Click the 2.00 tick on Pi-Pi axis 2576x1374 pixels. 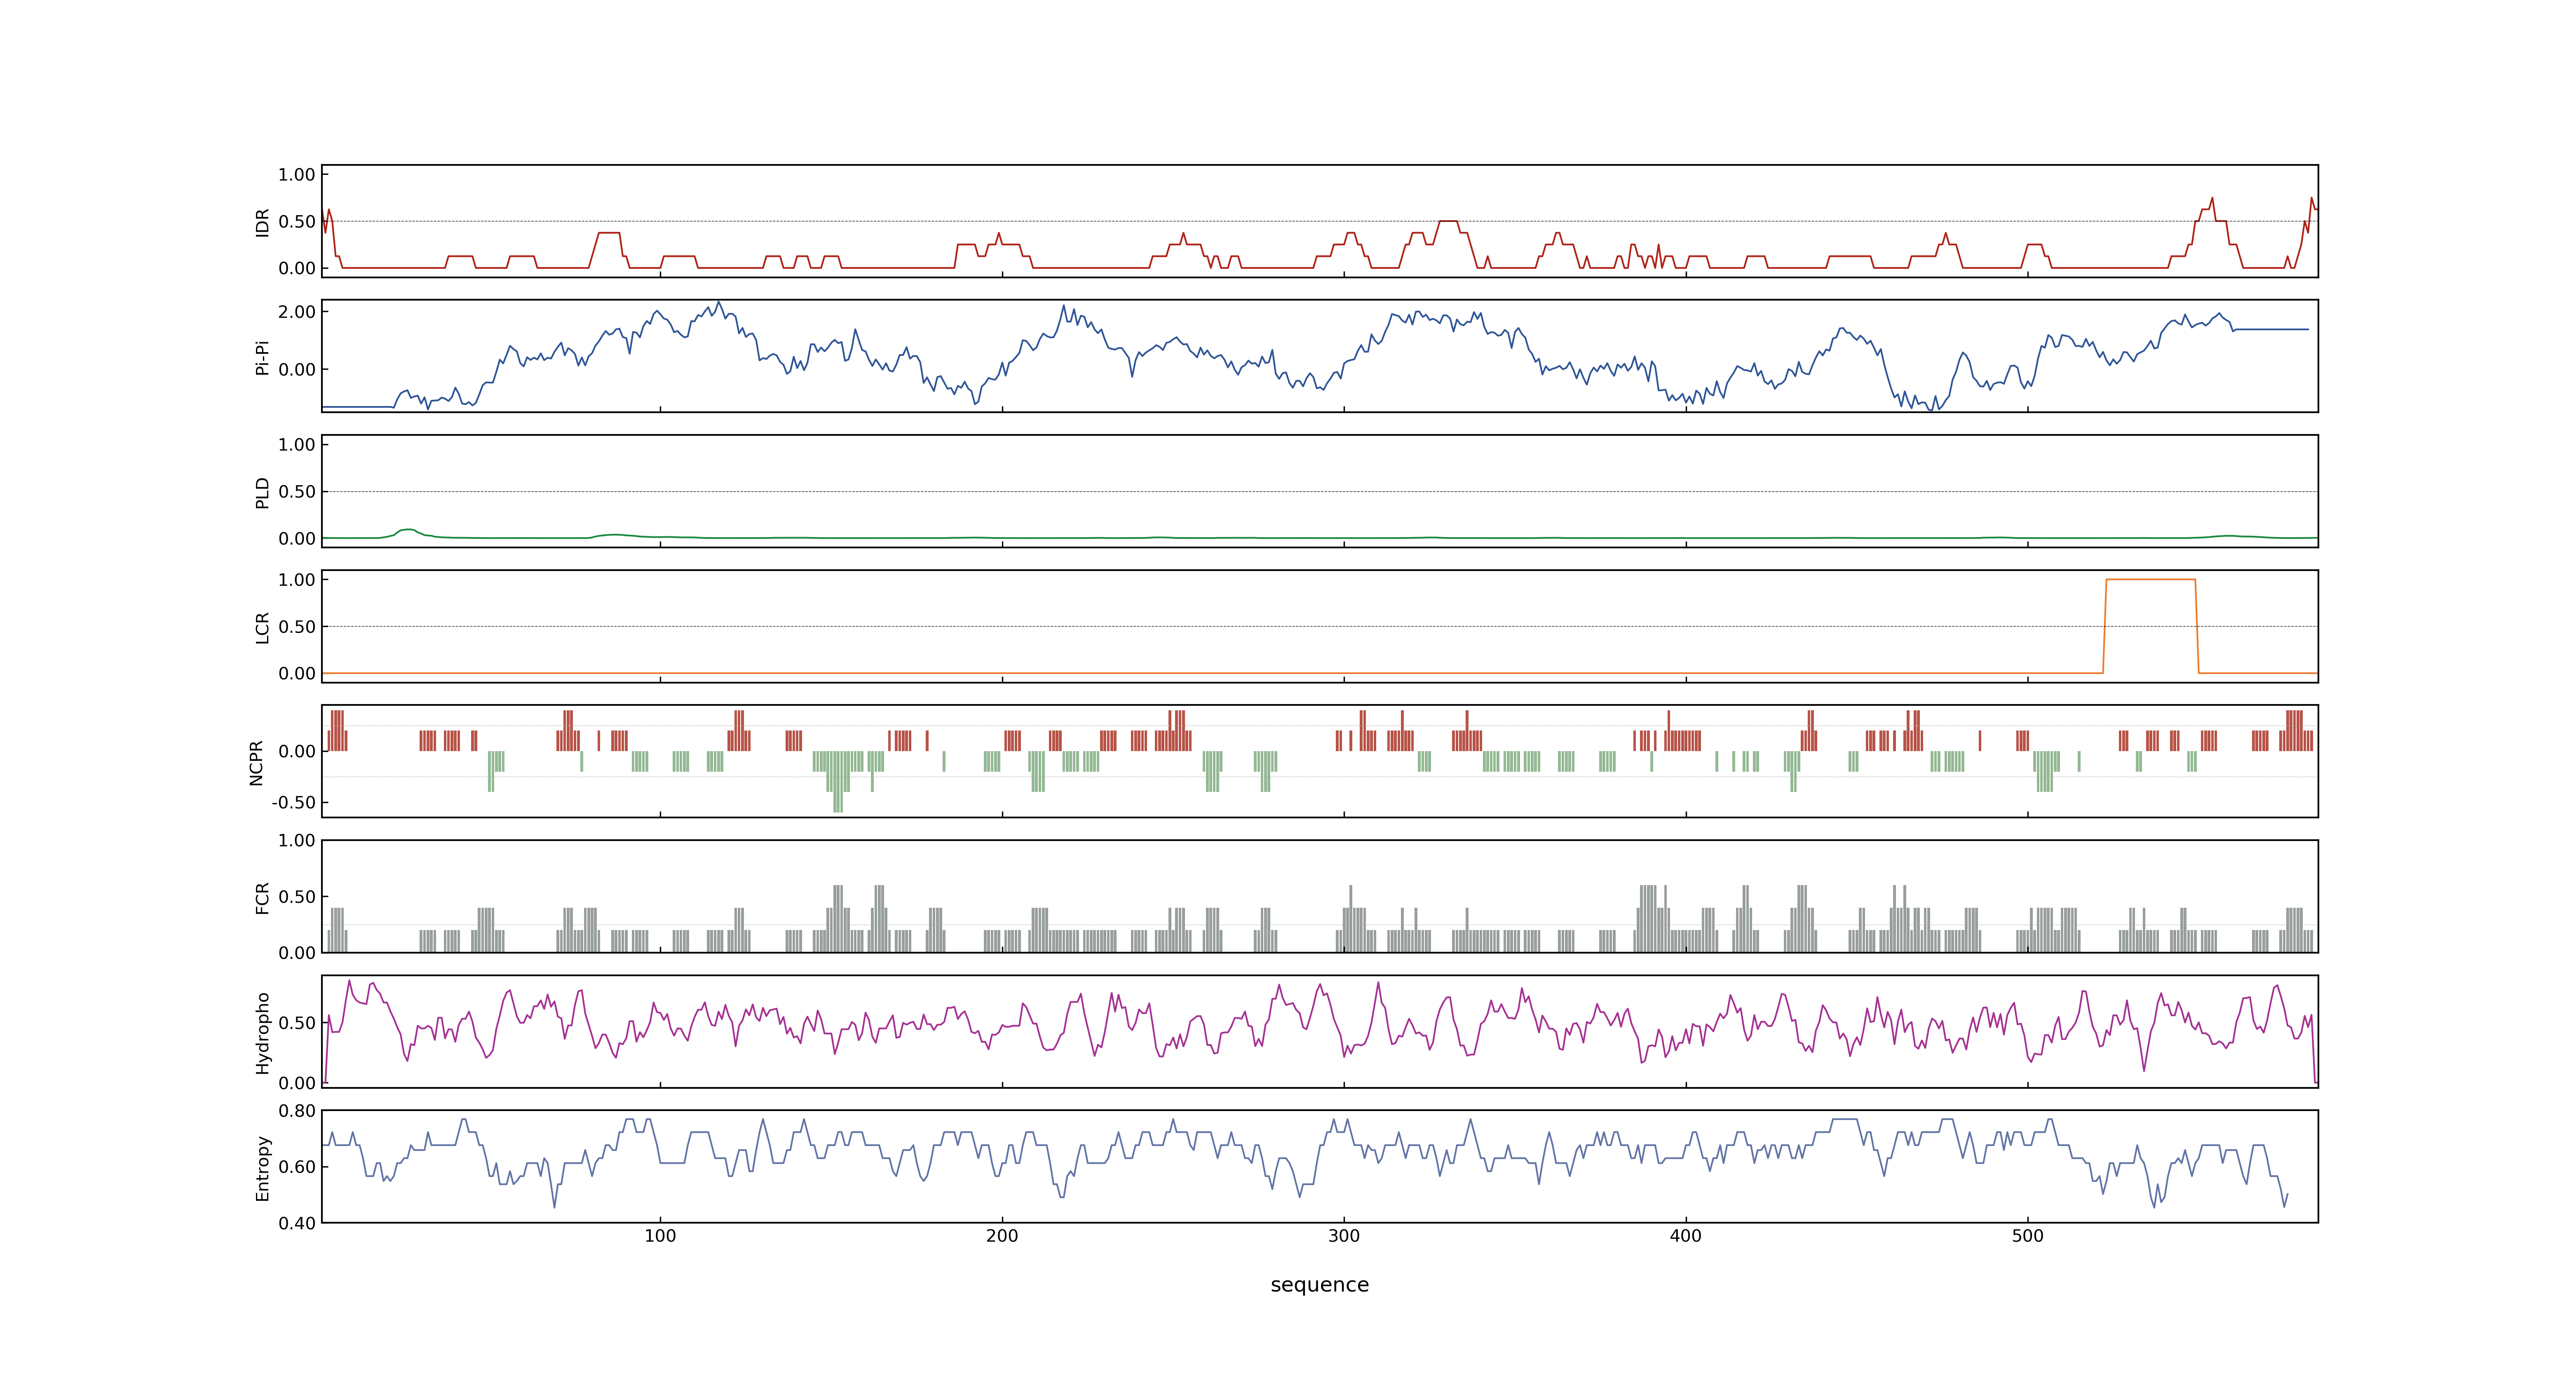(297, 312)
